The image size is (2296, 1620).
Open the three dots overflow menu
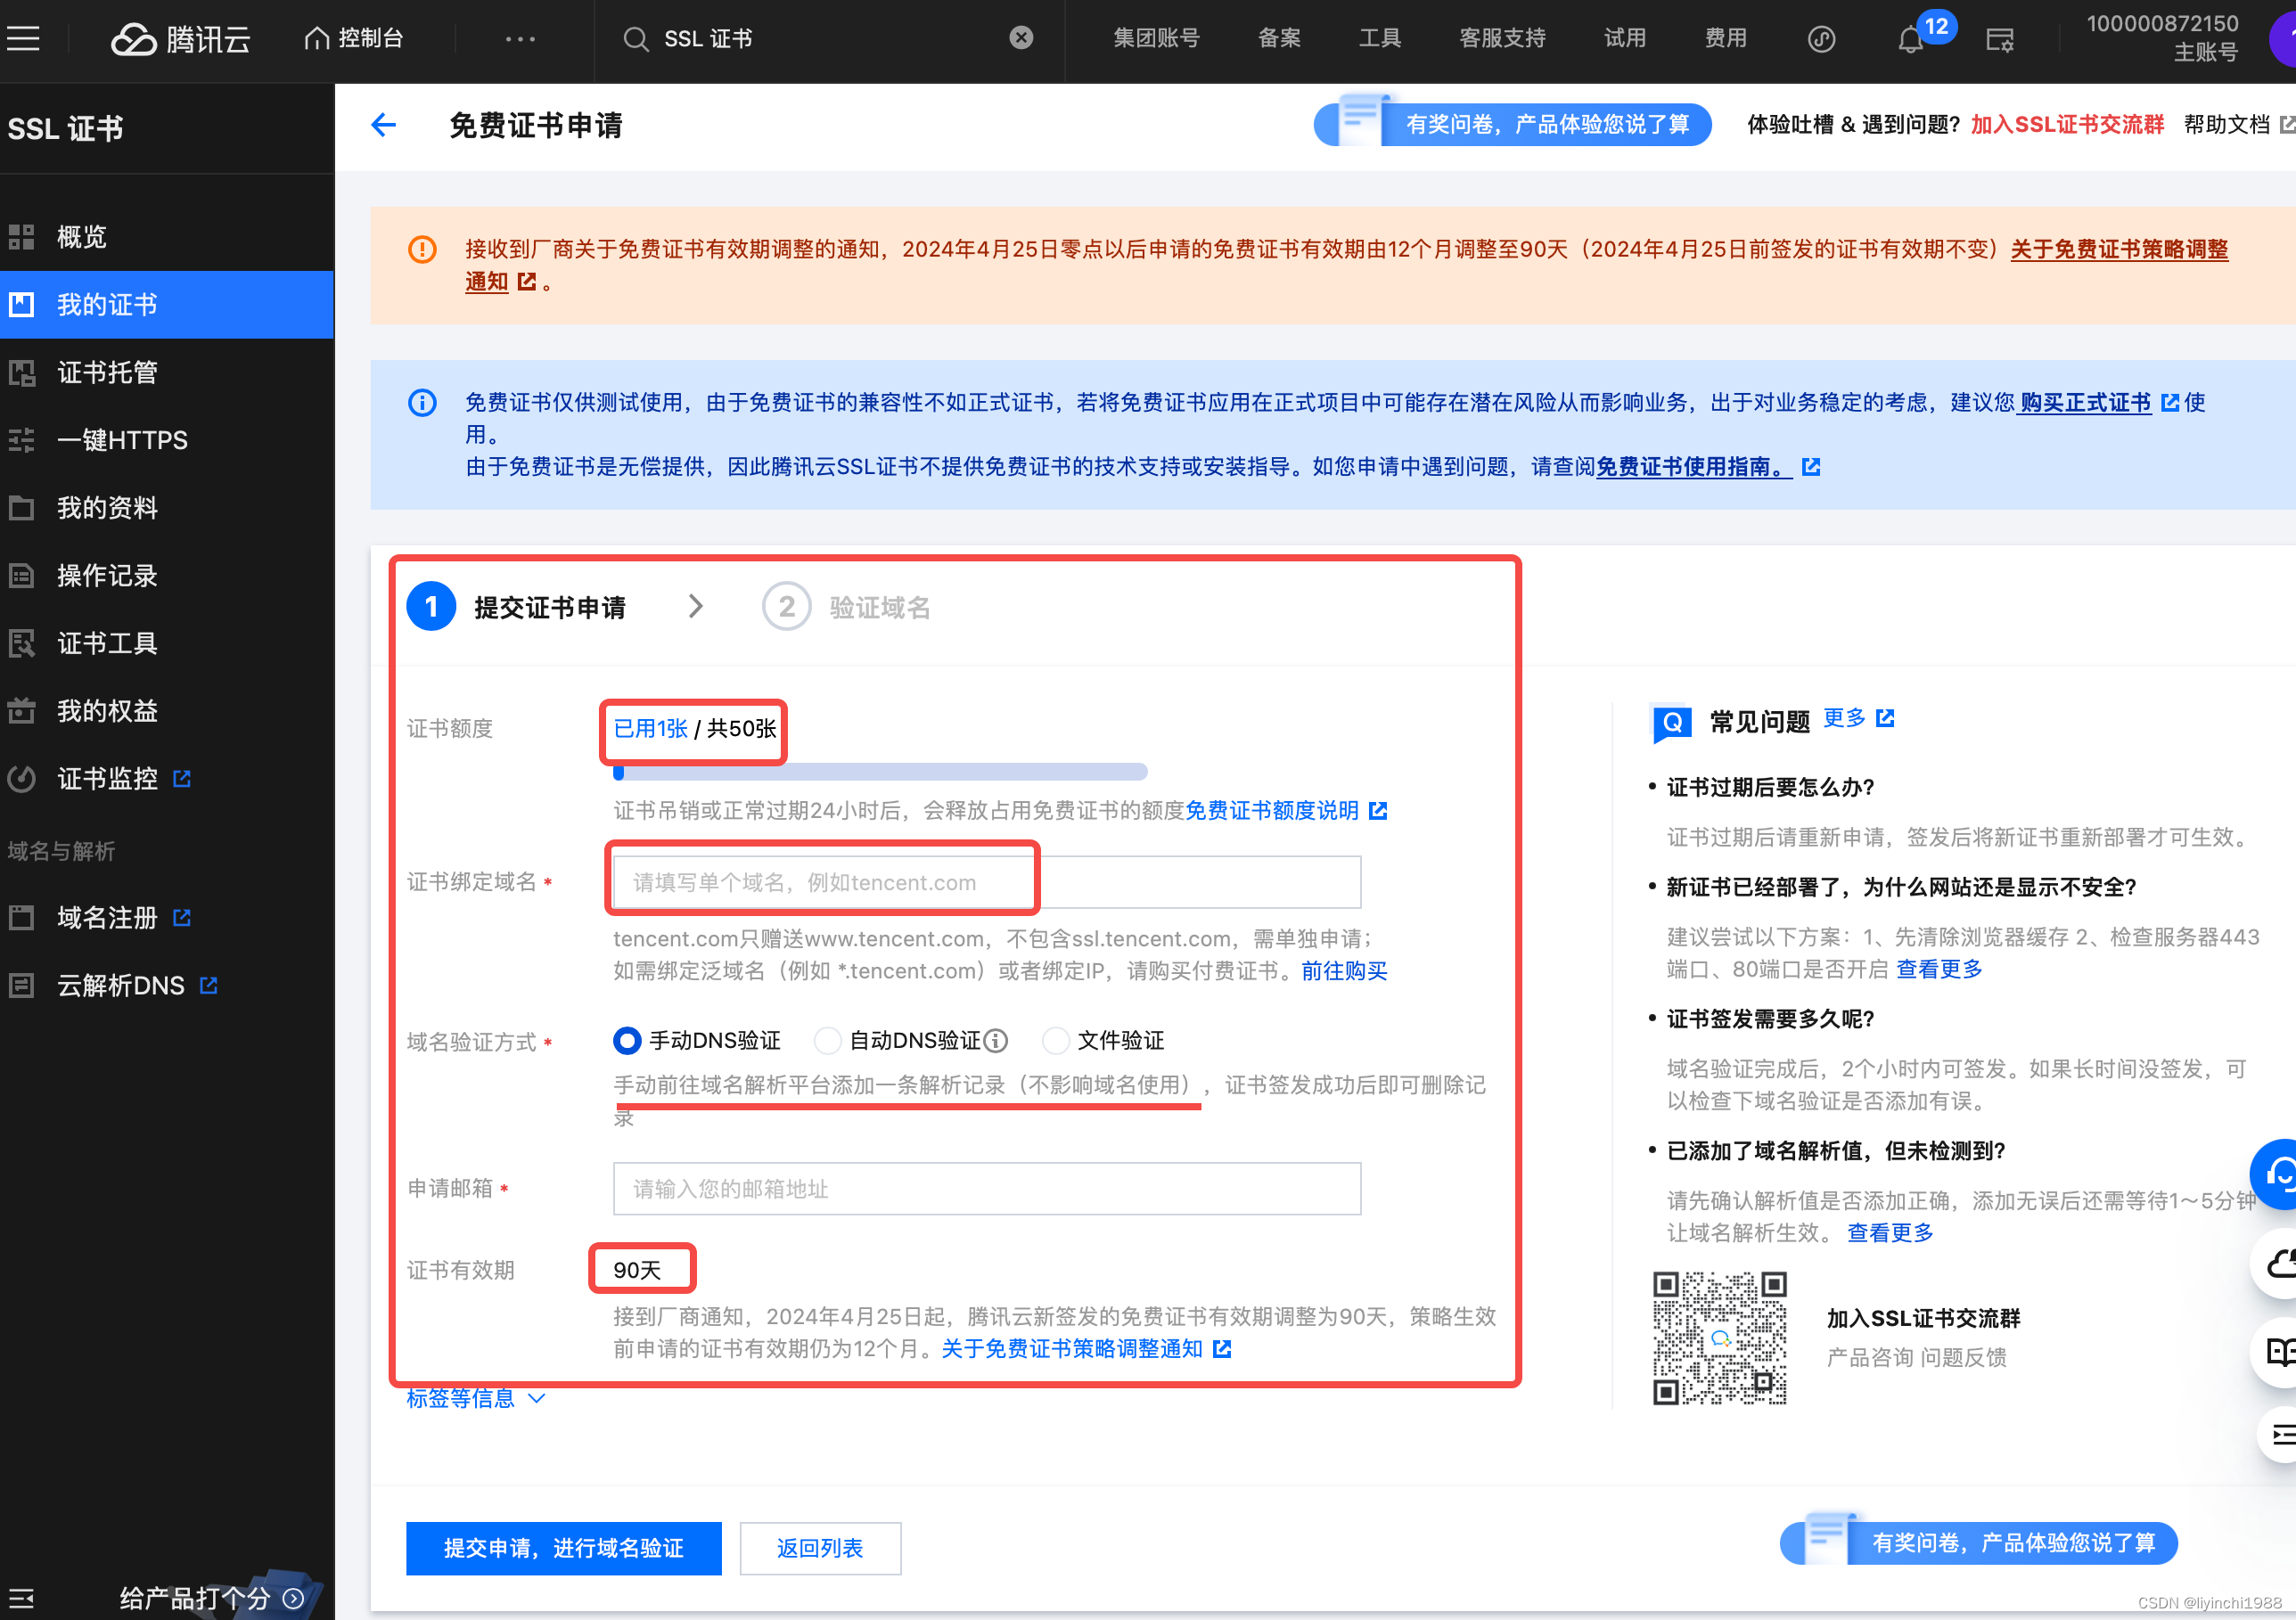point(520,39)
